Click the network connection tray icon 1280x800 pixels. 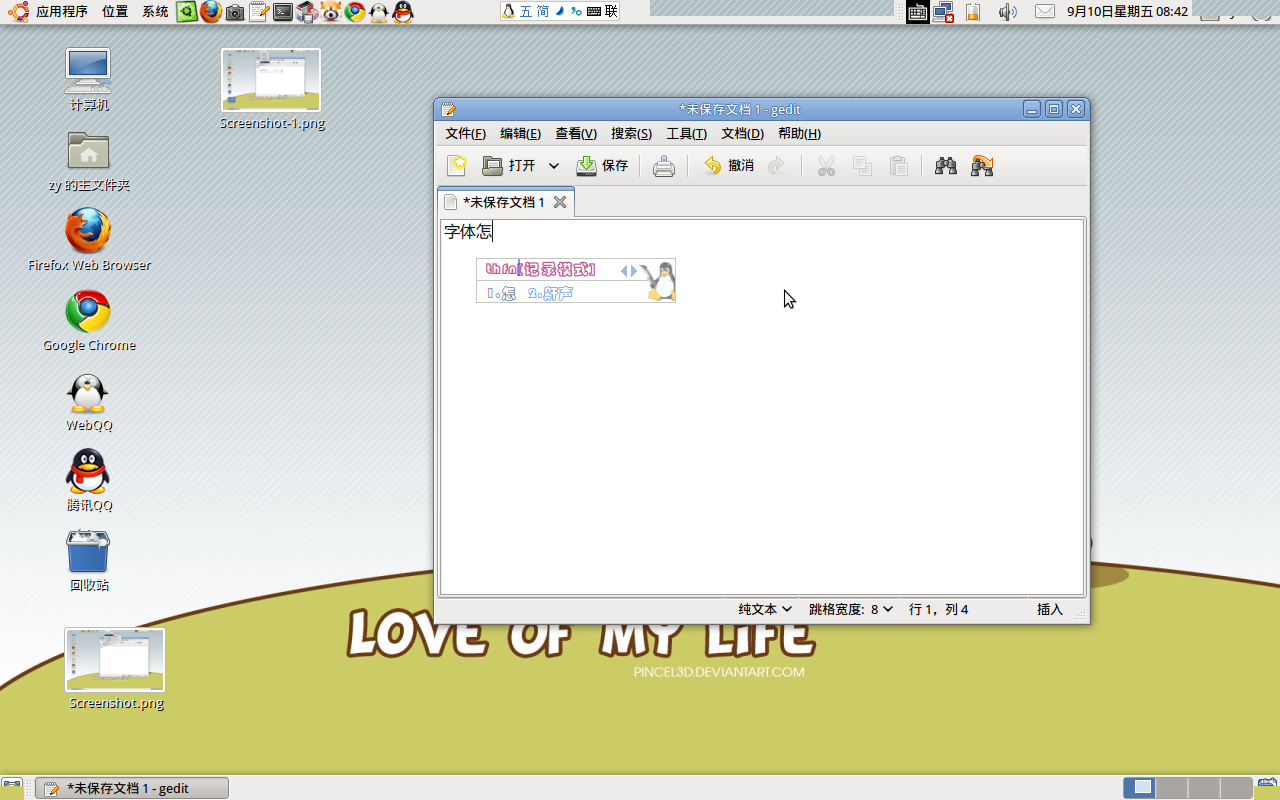pos(944,12)
